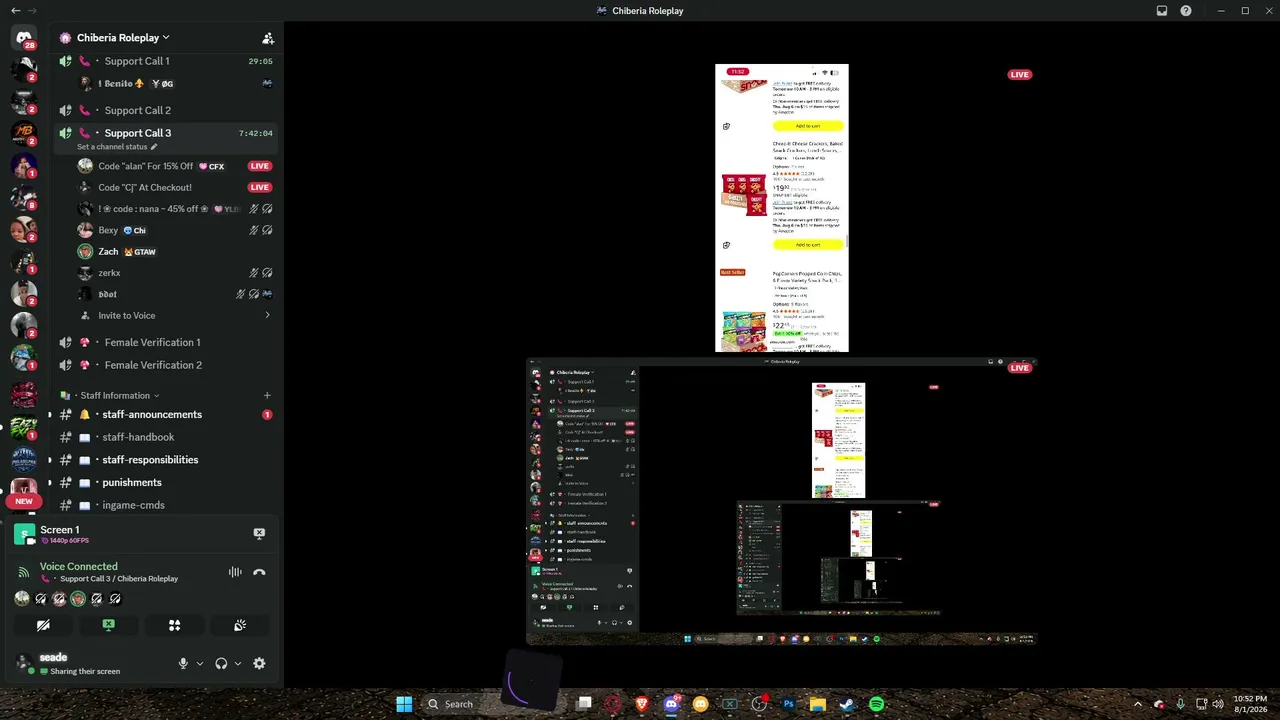Open Discord User Settings gear
The image size is (1280, 720).
pyautogui.click(x=259, y=663)
